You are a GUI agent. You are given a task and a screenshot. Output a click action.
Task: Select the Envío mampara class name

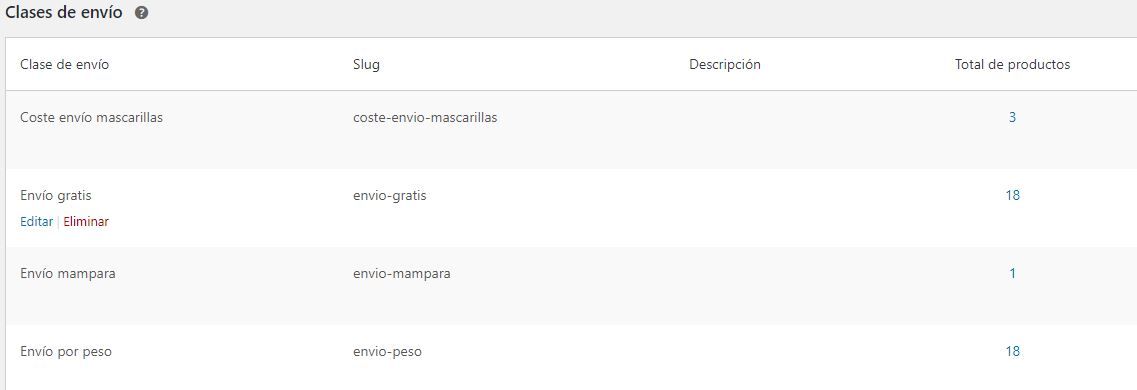[68, 273]
